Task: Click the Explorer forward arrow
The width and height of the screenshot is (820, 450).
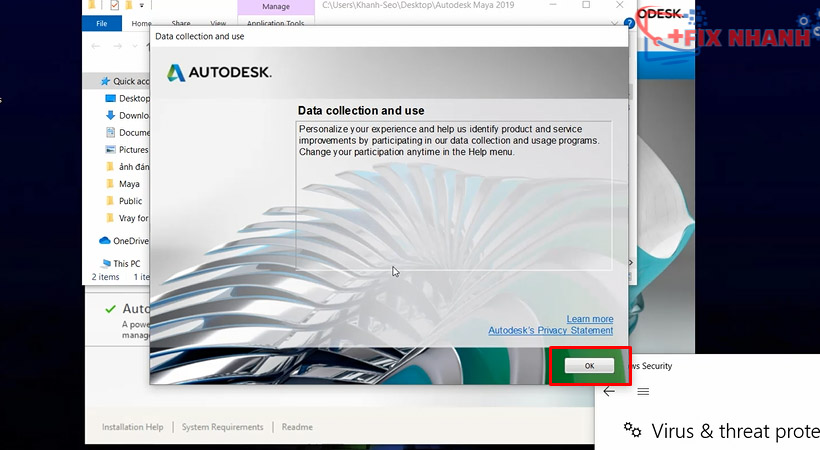Action: pos(118,47)
